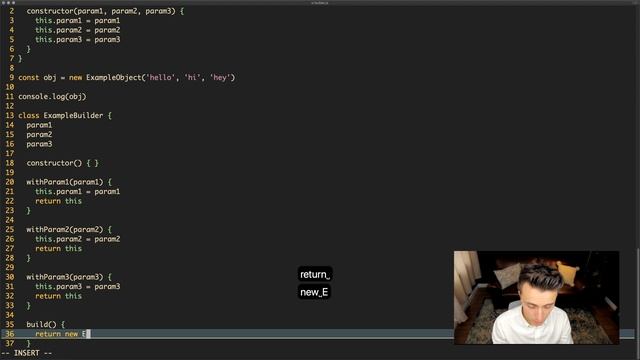Viewport: 640px width, 360px height.
Task: Click the 'new_E' keystroke overlay
Action: point(314,292)
